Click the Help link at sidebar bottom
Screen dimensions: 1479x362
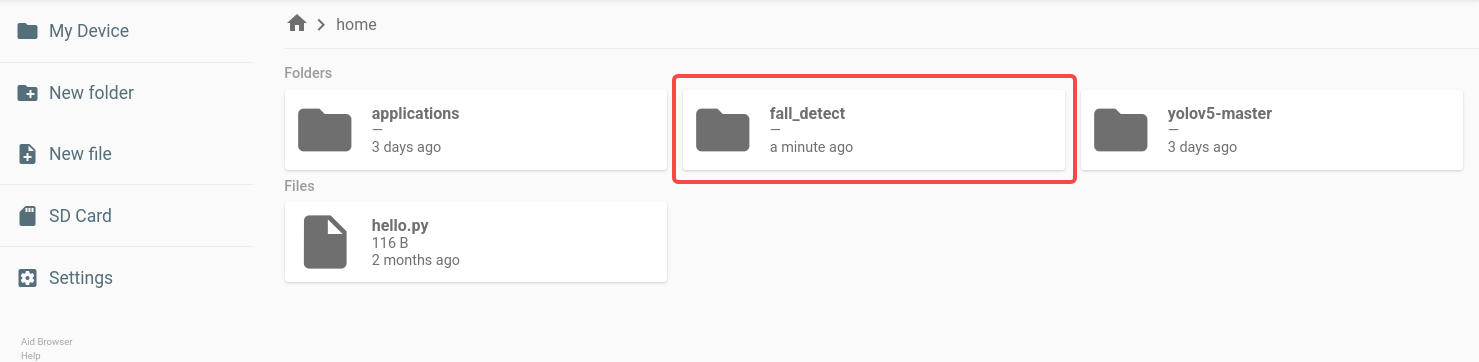click(x=30, y=355)
